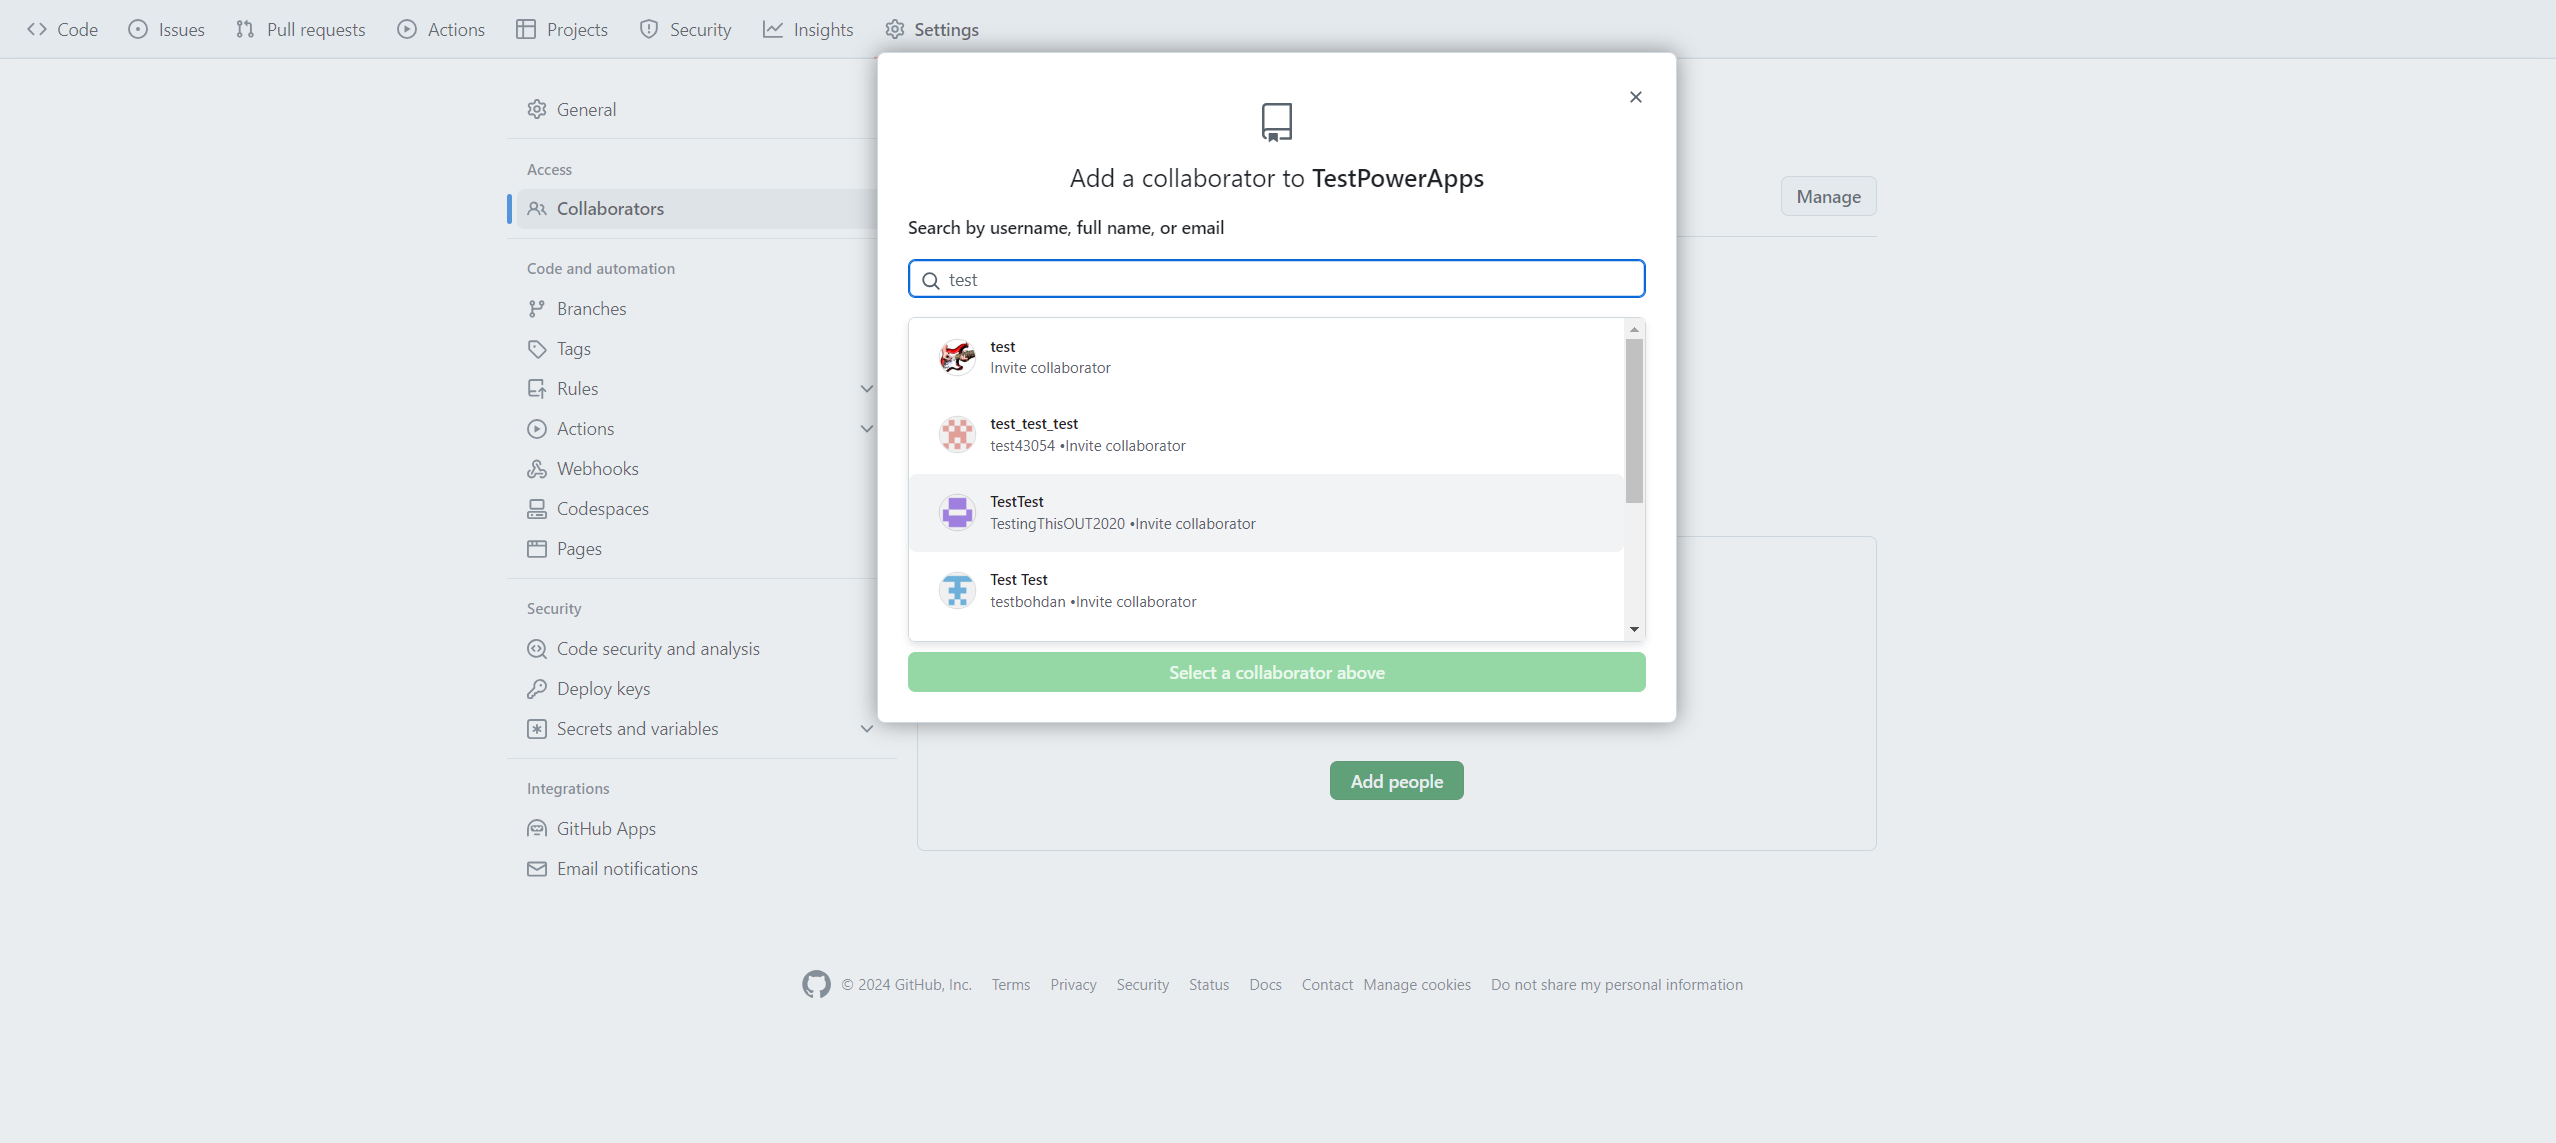Expand the Rules sidebar section
2556x1143 pixels.
click(x=866, y=388)
